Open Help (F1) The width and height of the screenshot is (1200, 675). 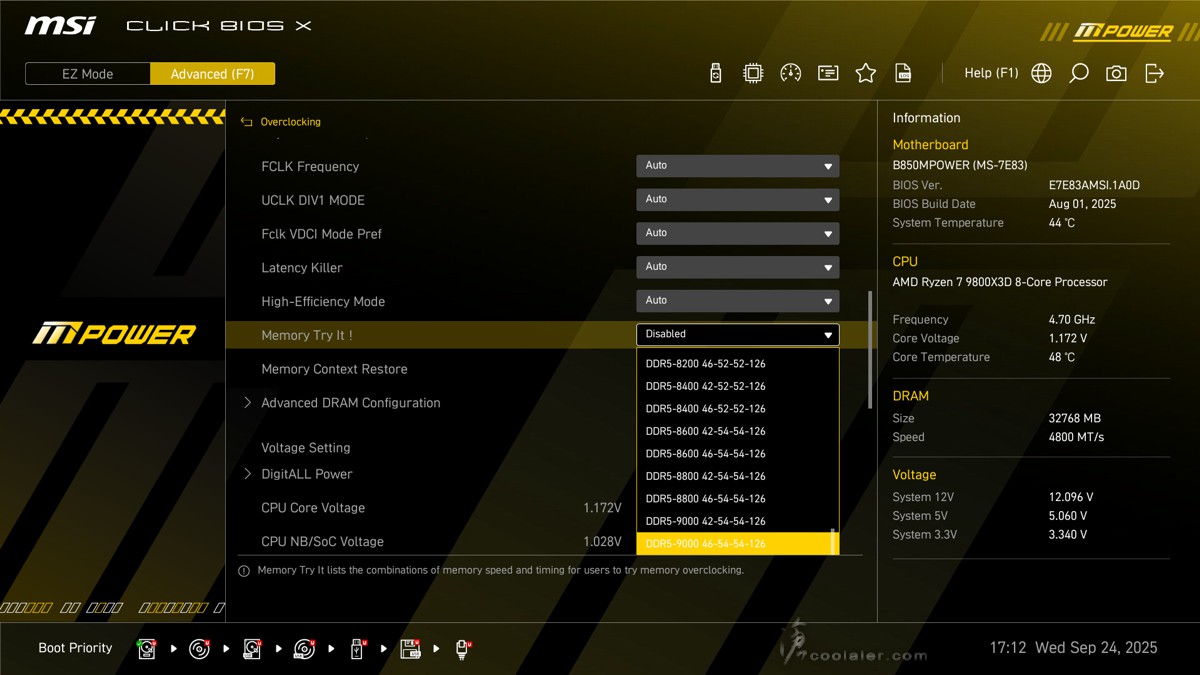[991, 73]
